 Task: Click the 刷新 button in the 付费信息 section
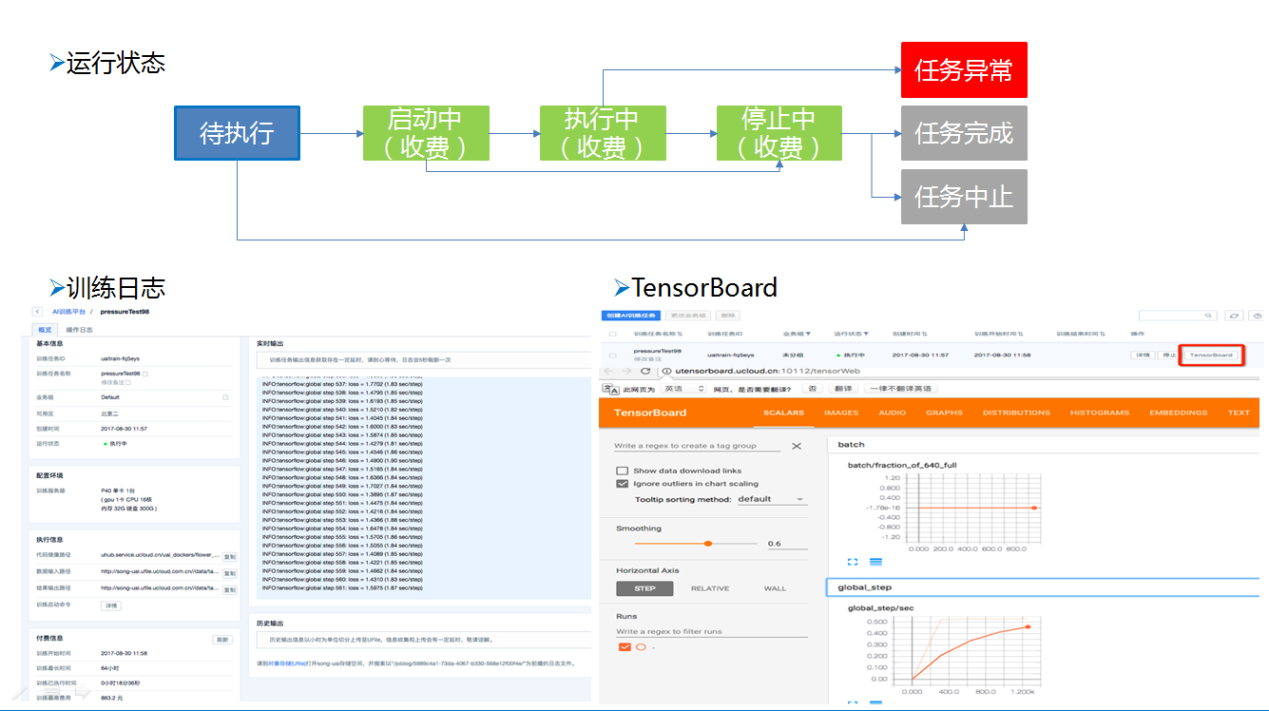pyautogui.click(x=222, y=639)
